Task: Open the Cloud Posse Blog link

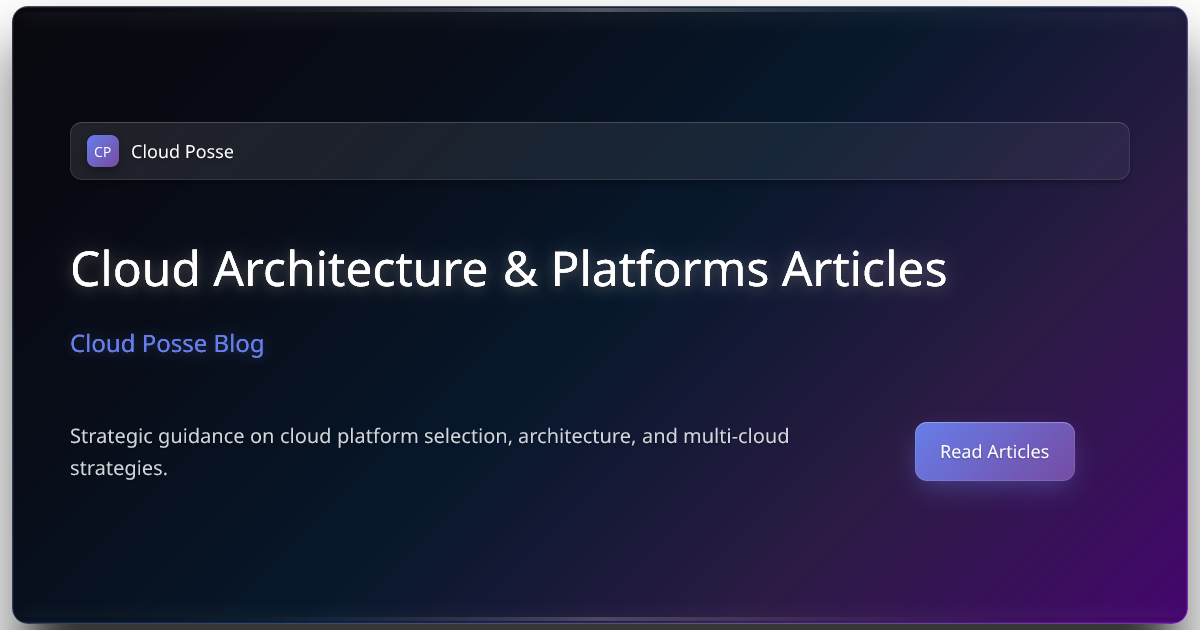Action: [167, 344]
